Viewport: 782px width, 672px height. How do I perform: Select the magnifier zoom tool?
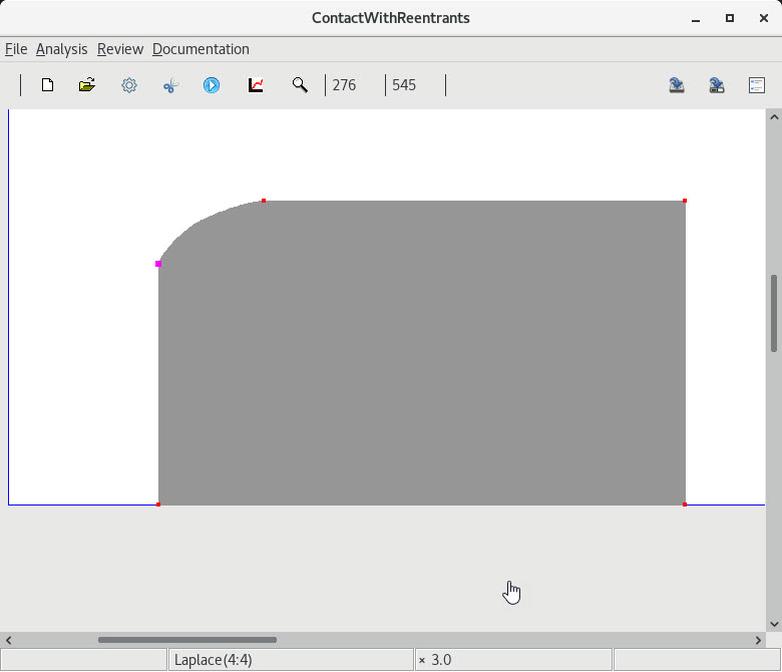(299, 86)
